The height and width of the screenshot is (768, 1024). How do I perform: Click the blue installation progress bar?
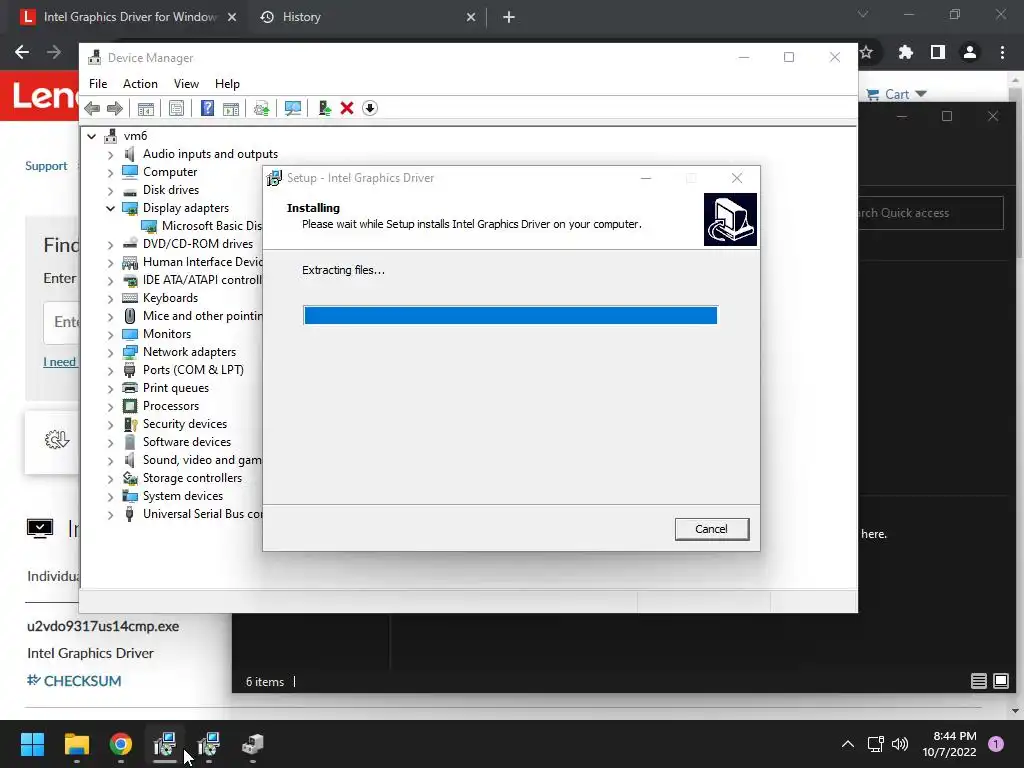511,315
